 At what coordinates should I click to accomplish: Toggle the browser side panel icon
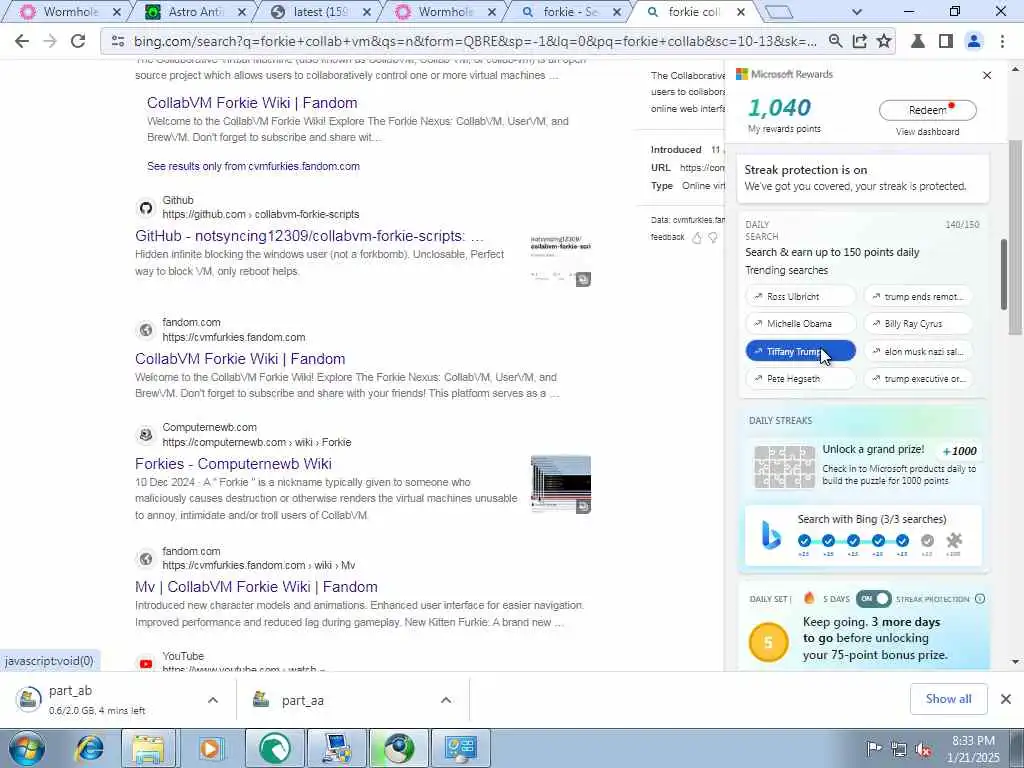point(946,41)
